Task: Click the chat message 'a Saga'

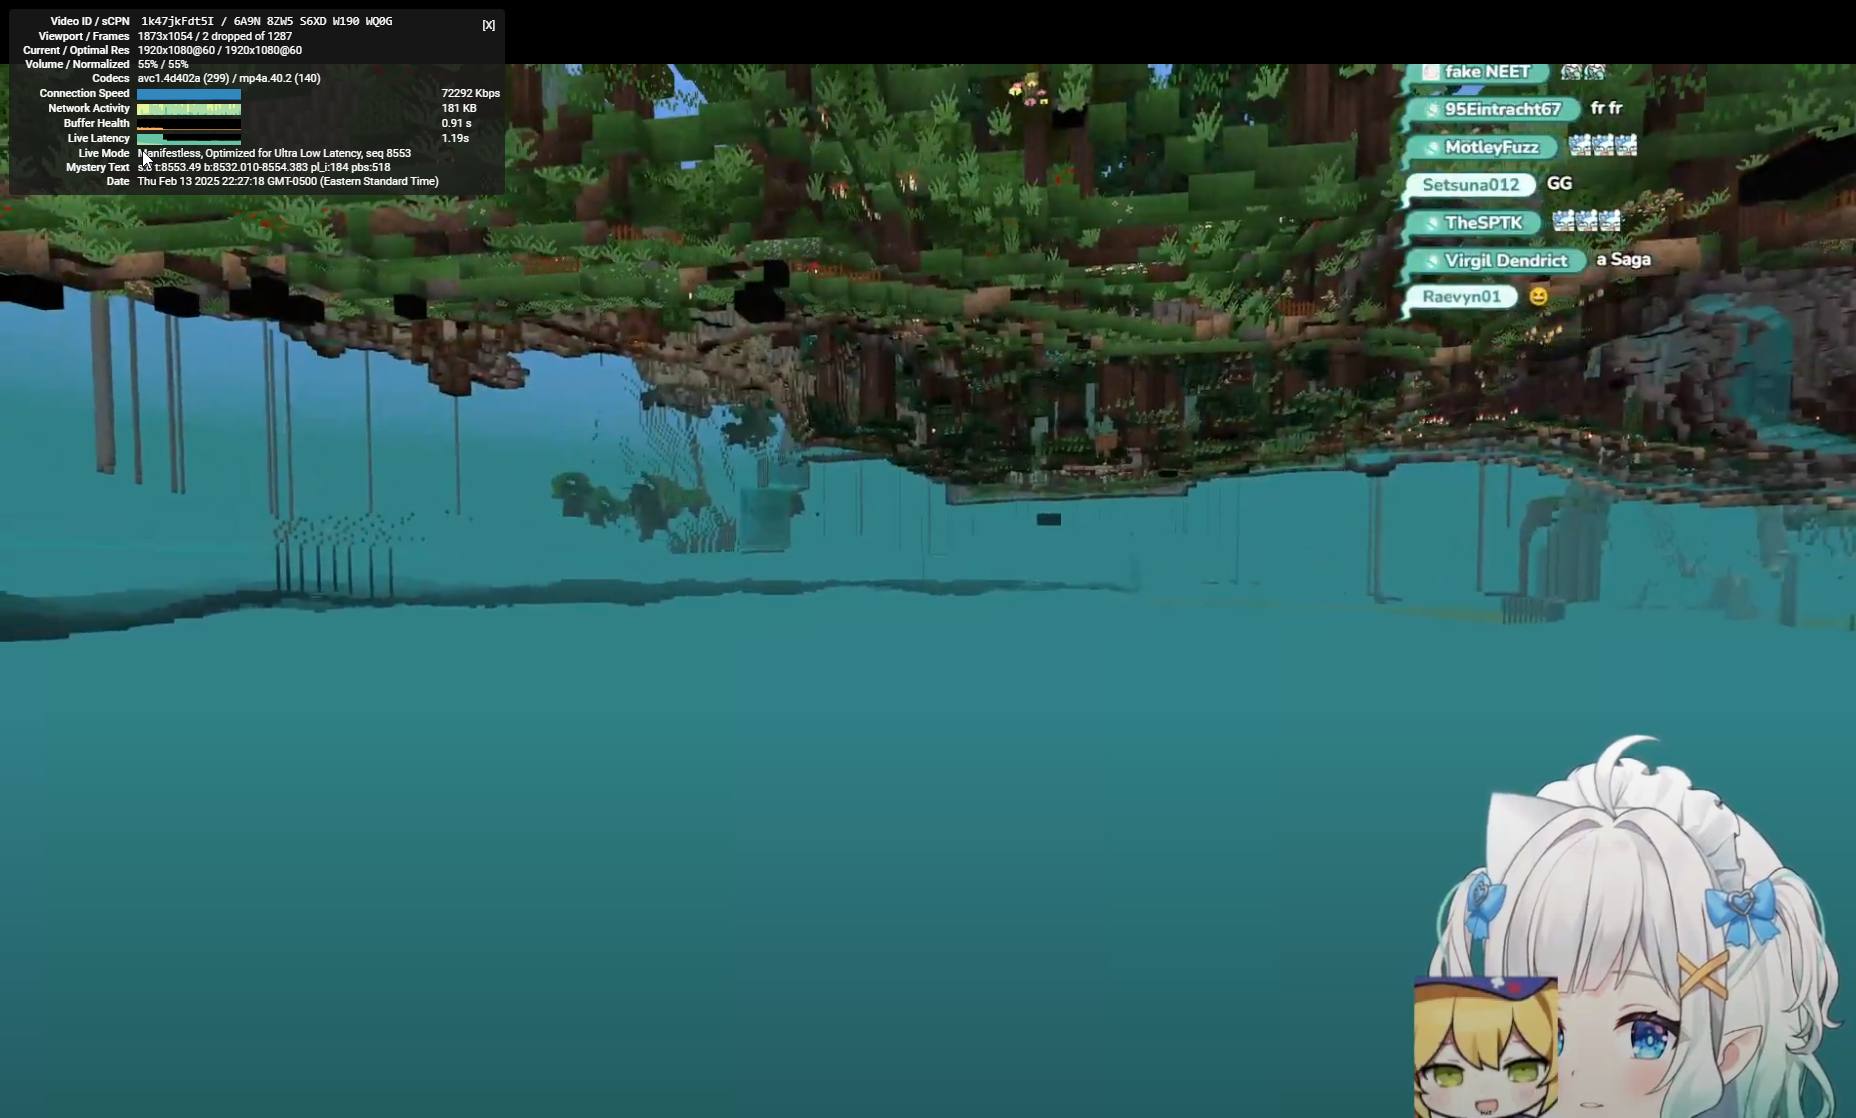Action: pyautogui.click(x=1623, y=259)
